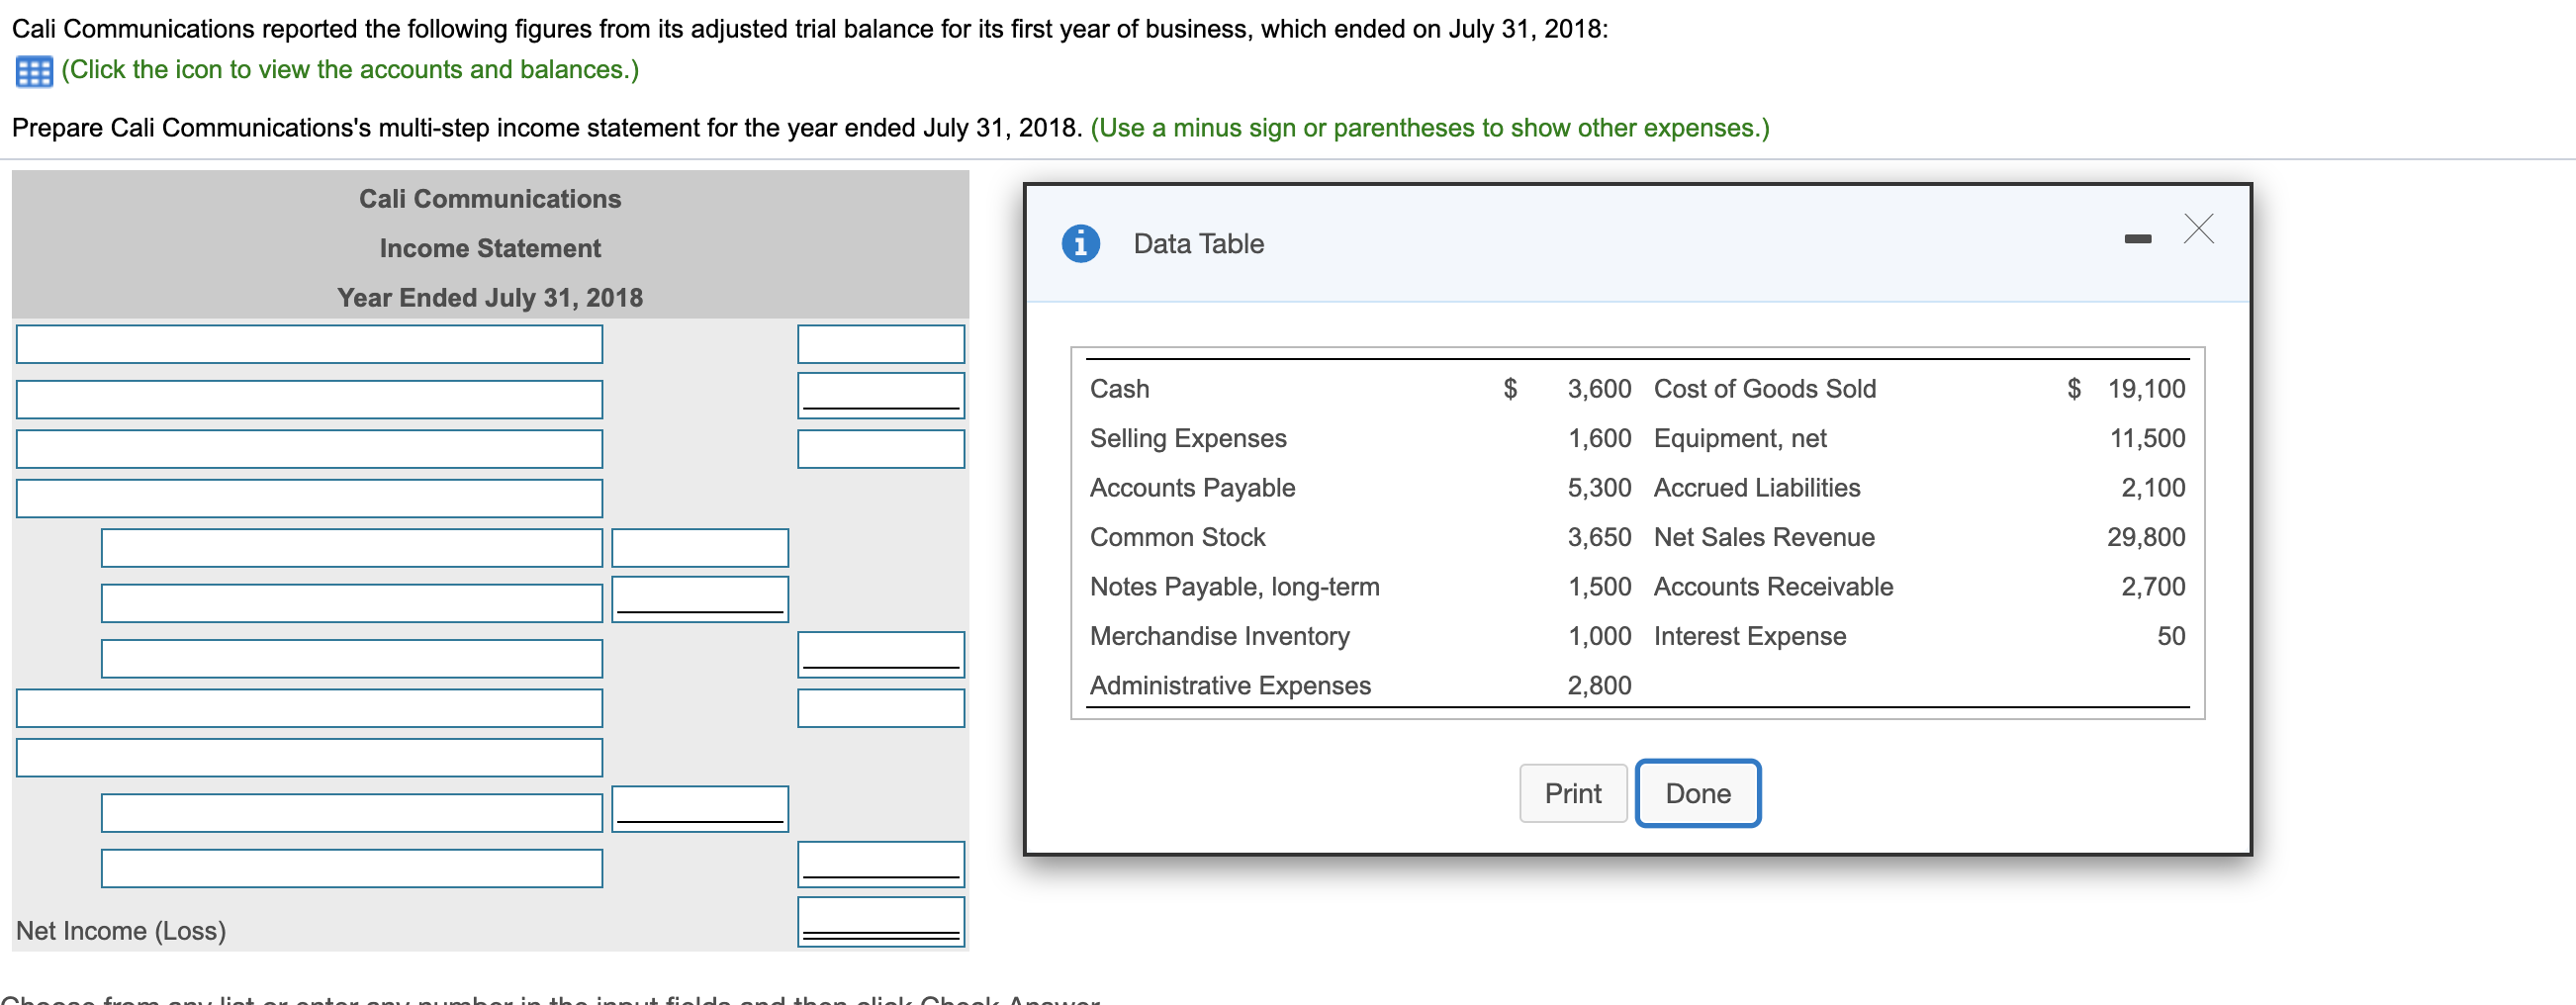Select the first amount field in right column
2576x1005 pixels.
(x=880, y=344)
